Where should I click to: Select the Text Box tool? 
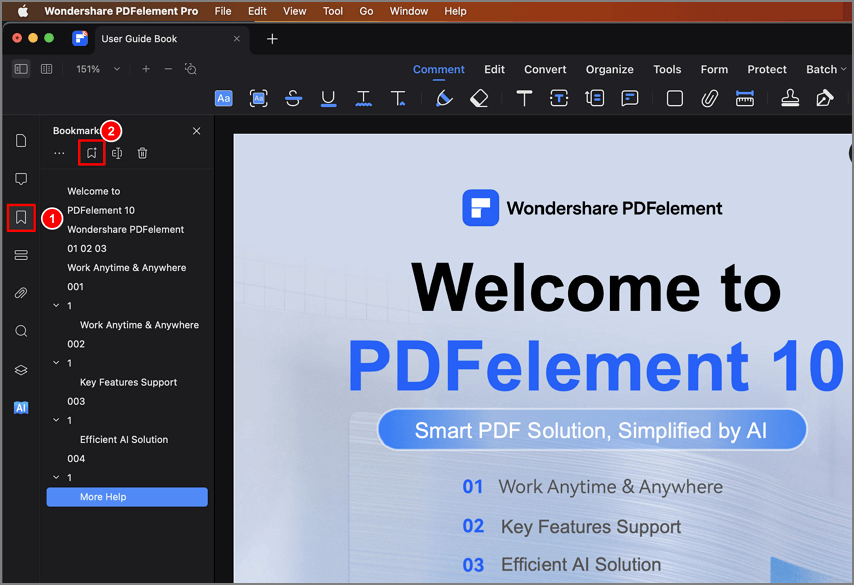pyautogui.click(x=559, y=99)
